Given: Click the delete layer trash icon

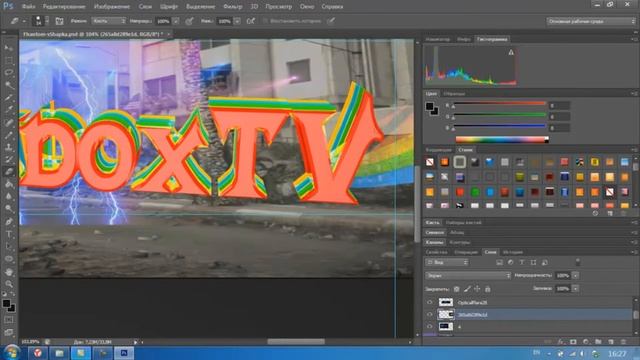Looking at the screenshot, I should (x=623, y=342).
